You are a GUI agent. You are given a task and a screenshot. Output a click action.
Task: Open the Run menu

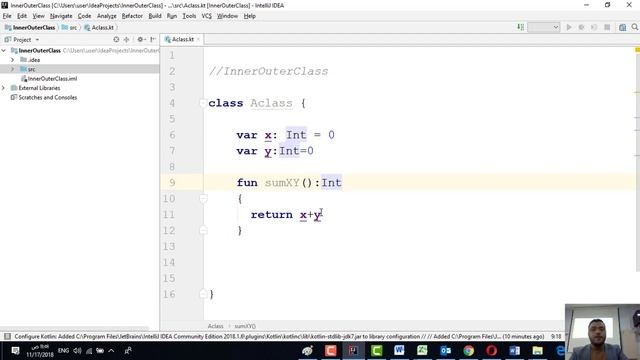point(172,16)
